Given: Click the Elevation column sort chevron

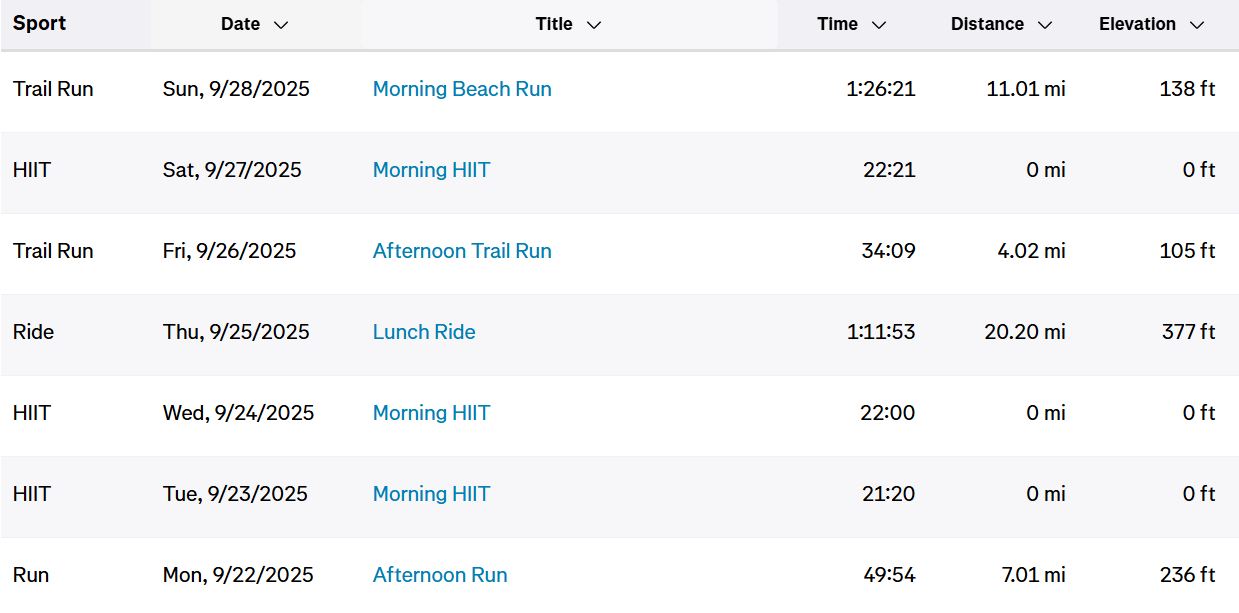Looking at the screenshot, I should click(1197, 25).
